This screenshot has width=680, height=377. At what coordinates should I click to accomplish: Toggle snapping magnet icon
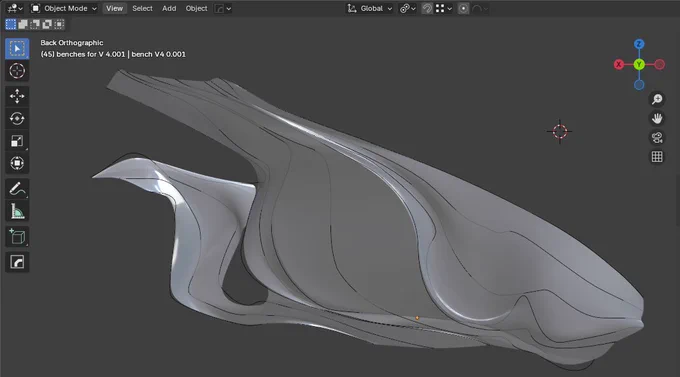tap(427, 8)
